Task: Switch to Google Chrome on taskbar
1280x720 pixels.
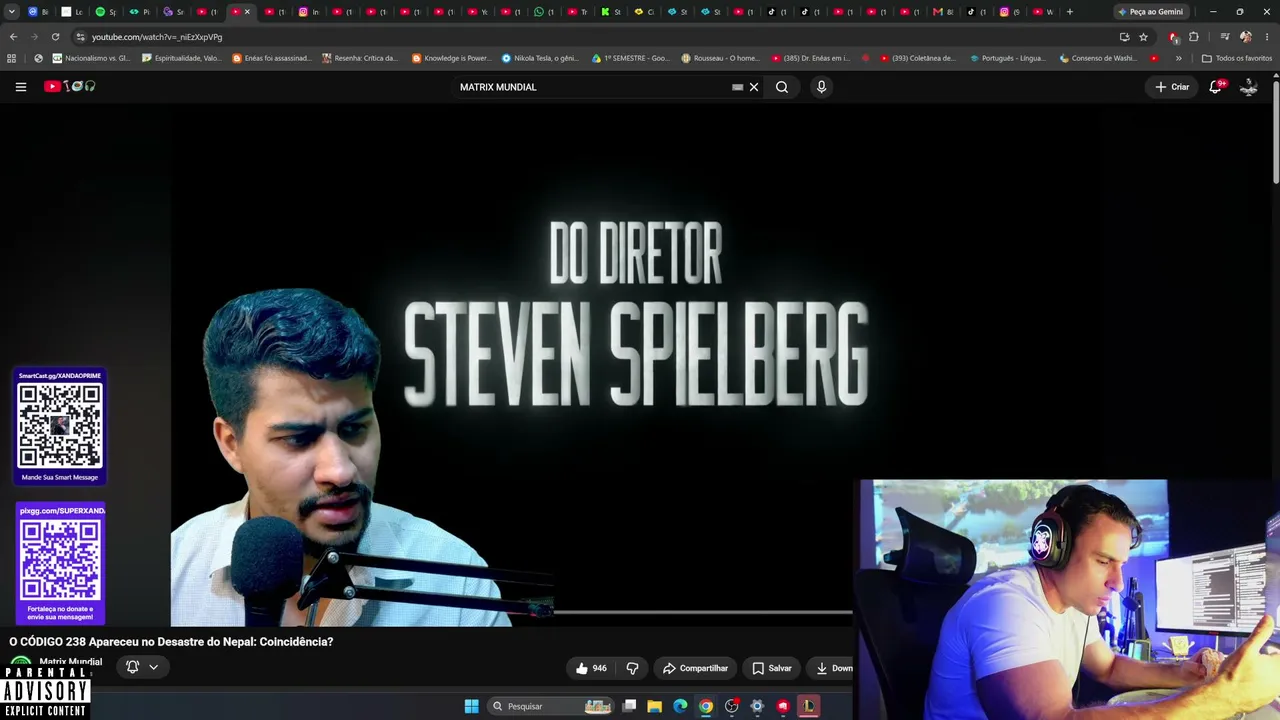Action: click(x=706, y=706)
